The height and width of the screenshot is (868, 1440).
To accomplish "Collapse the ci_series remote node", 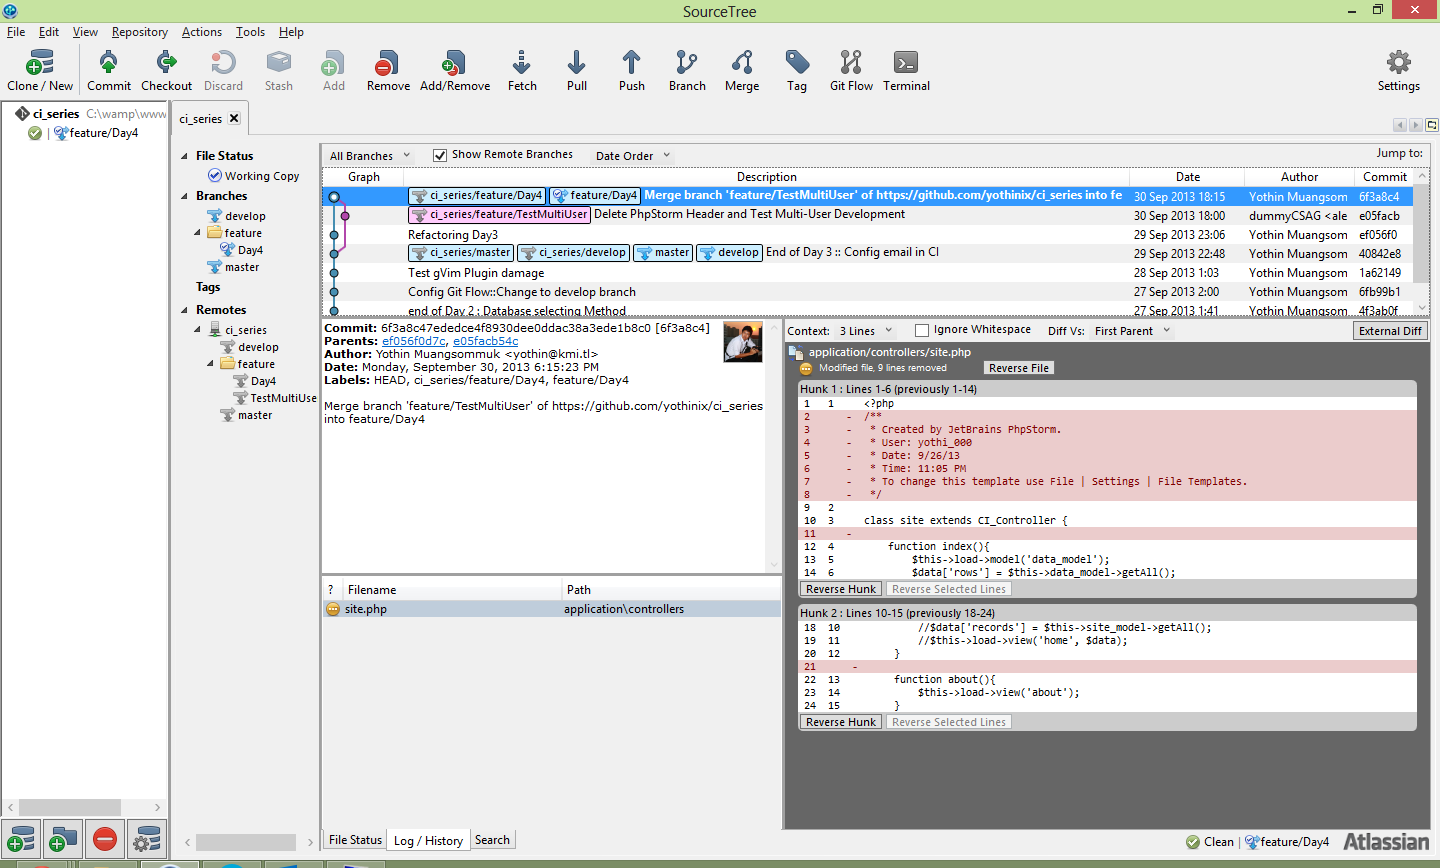I will [197, 330].
